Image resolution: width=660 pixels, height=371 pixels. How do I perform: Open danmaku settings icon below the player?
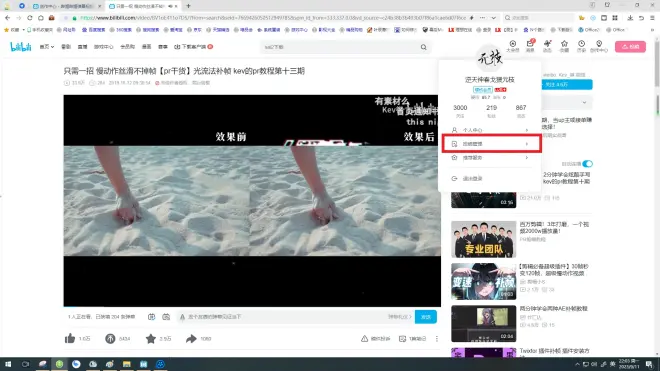166,317
